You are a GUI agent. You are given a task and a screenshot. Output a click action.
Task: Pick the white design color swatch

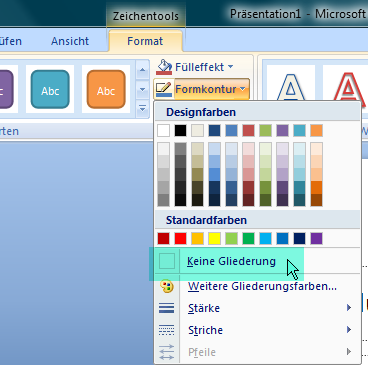[x=163, y=130]
